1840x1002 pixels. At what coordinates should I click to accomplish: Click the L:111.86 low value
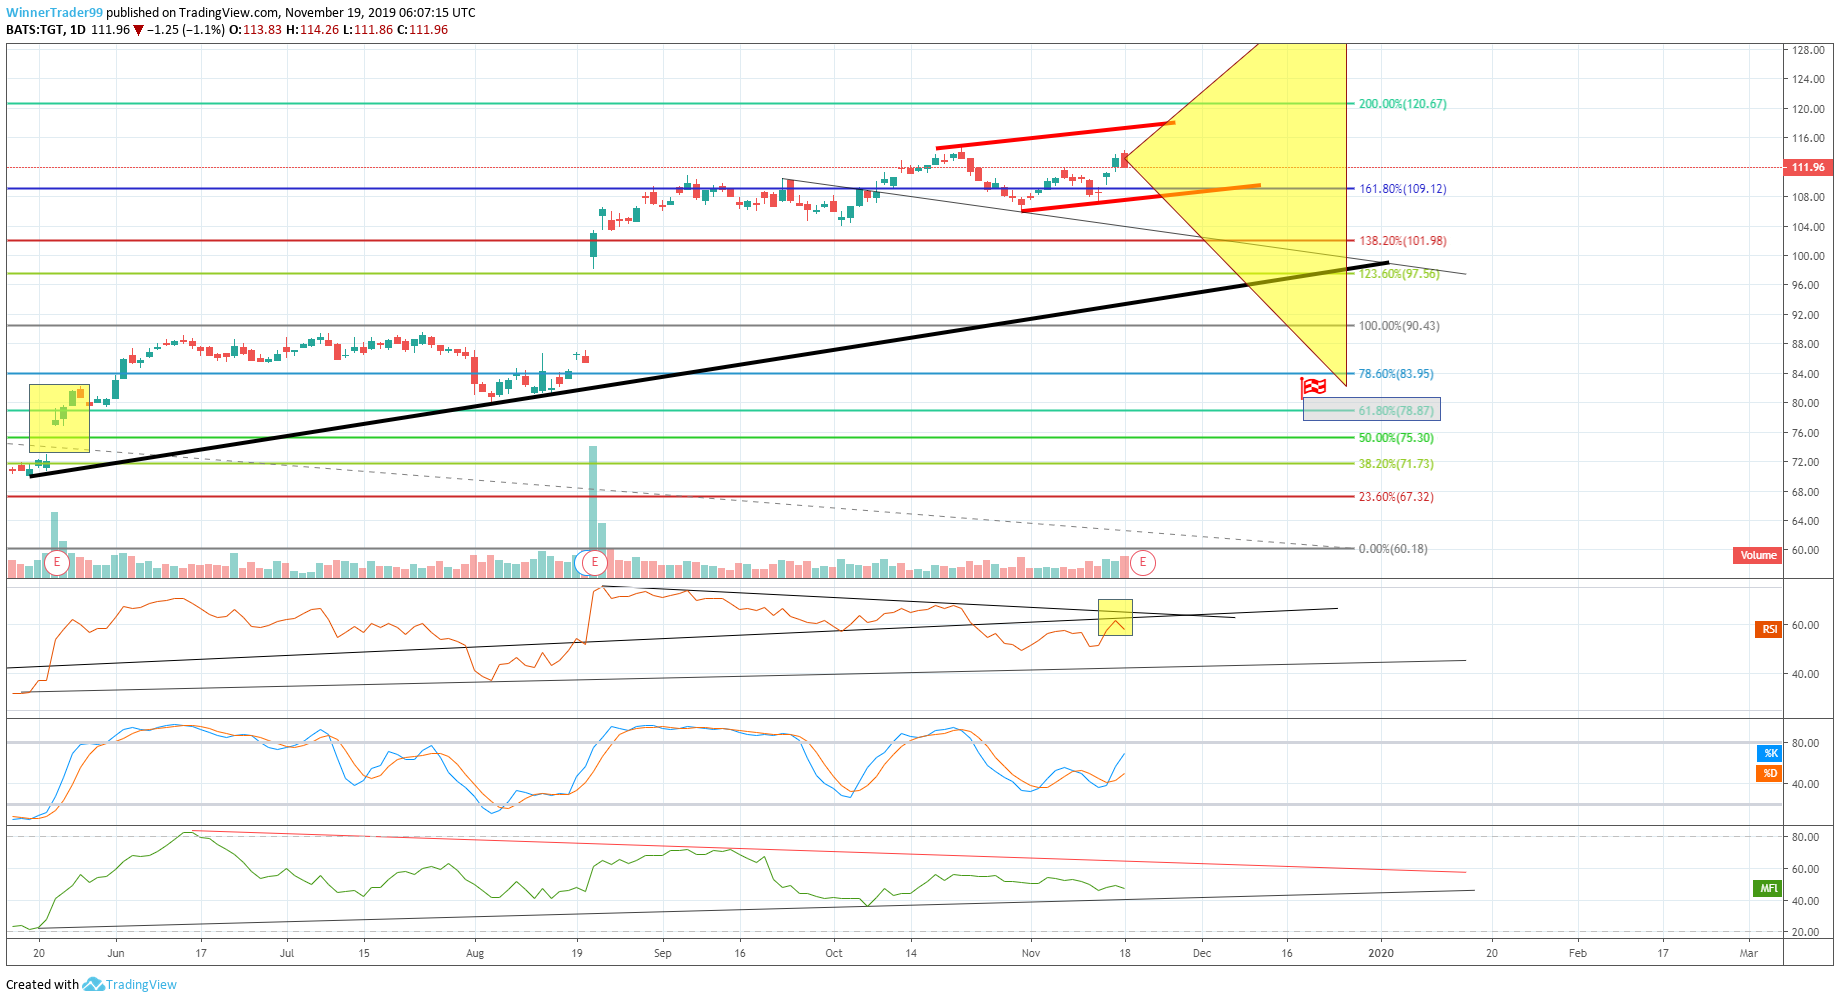[367, 30]
